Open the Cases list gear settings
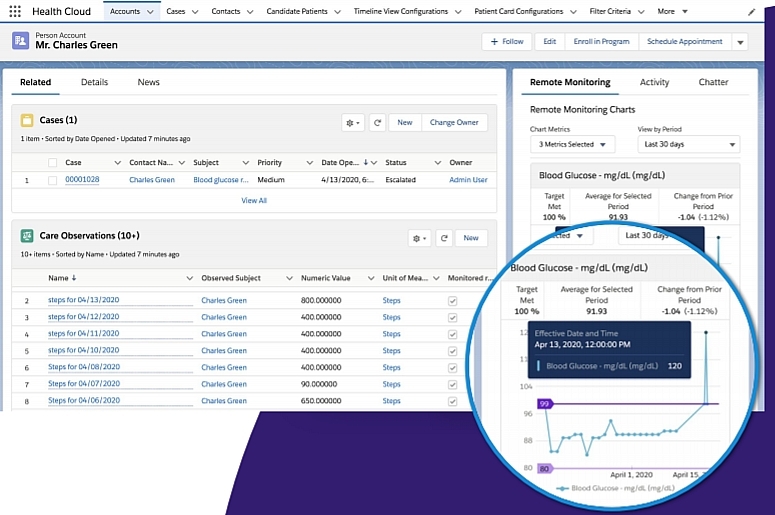Viewport: 775px width, 515px height. pyautogui.click(x=353, y=122)
